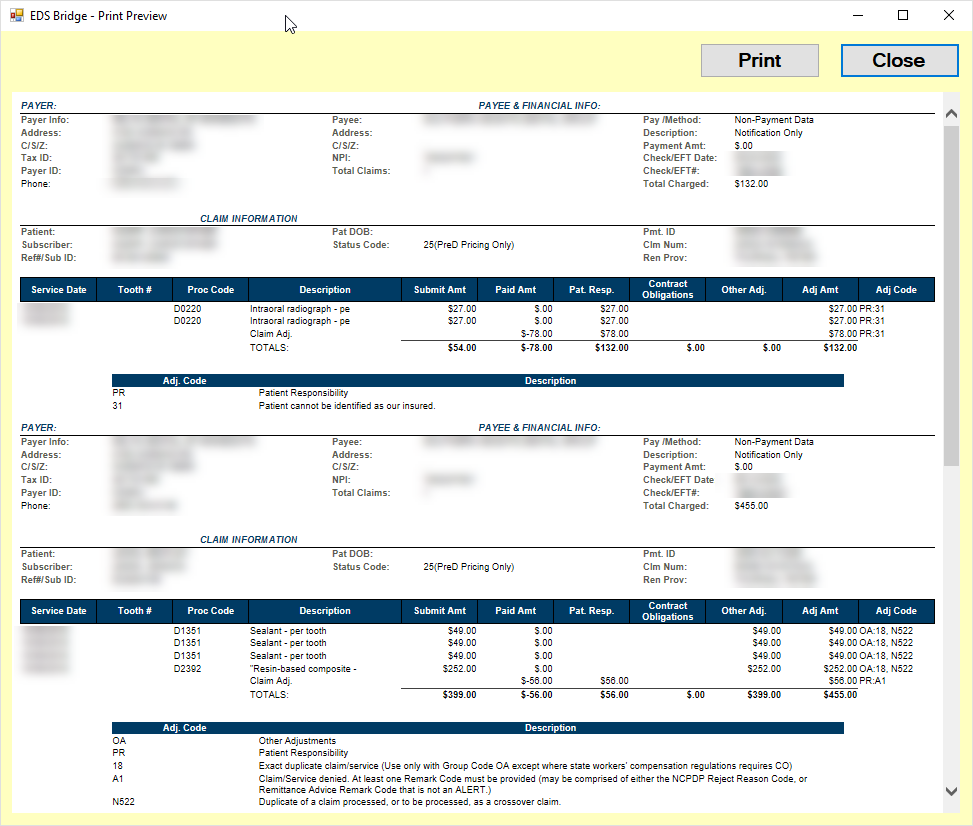Click the empty scrollbar track below the thumb

click(950, 620)
